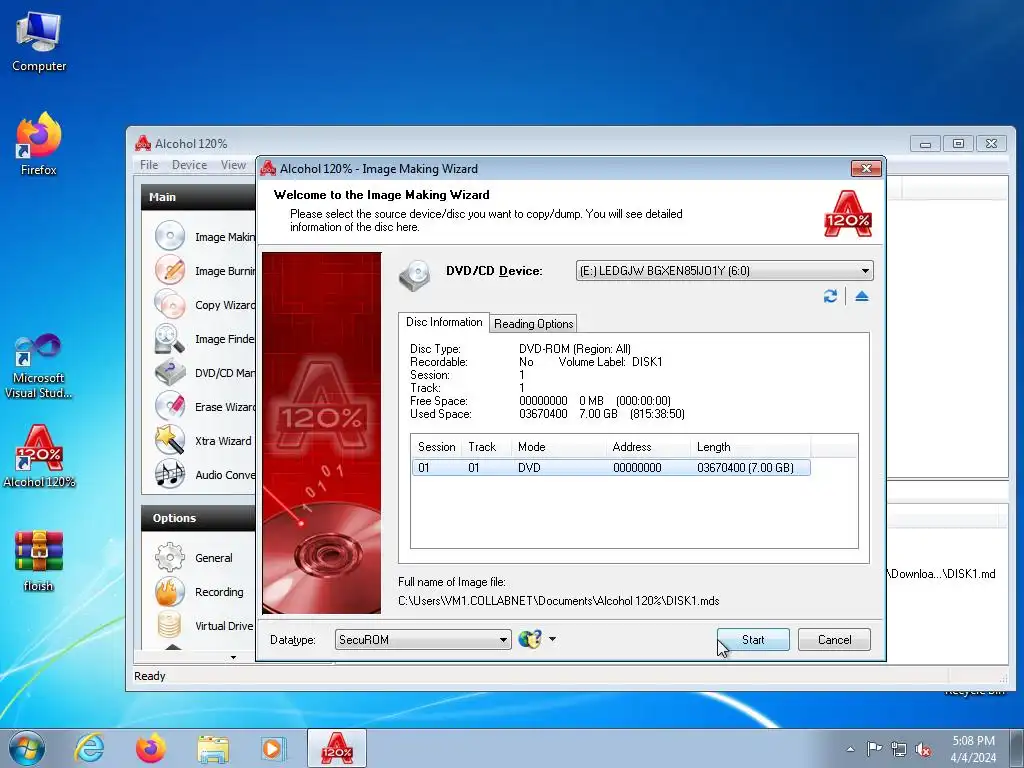The width and height of the screenshot is (1024, 768).
Task: Click the Address column header
Action: 648,447
